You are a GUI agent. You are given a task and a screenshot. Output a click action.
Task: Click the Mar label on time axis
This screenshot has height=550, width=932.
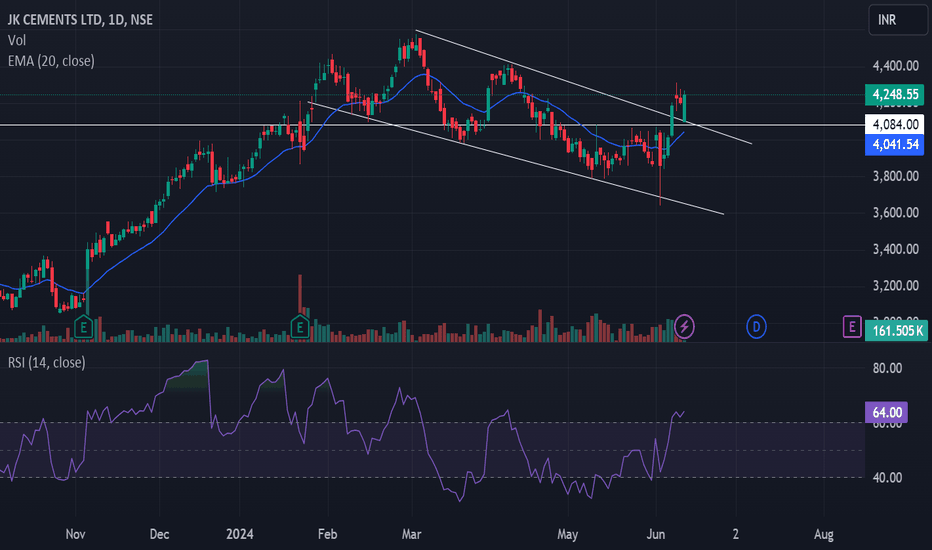coord(411,534)
